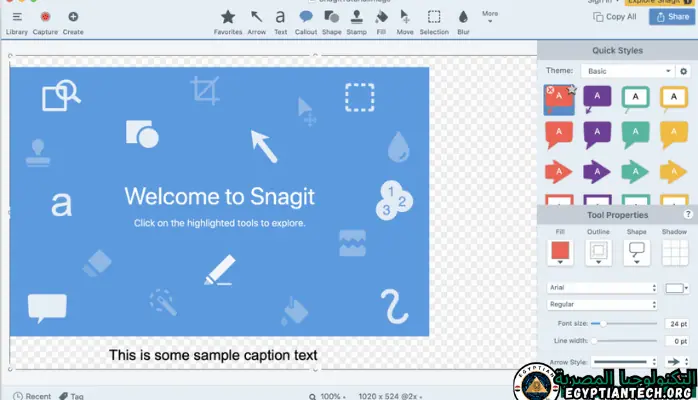The height and width of the screenshot is (400, 698).
Task: Pick a cell in the Shadow direction grid
Action: [x=672, y=251]
